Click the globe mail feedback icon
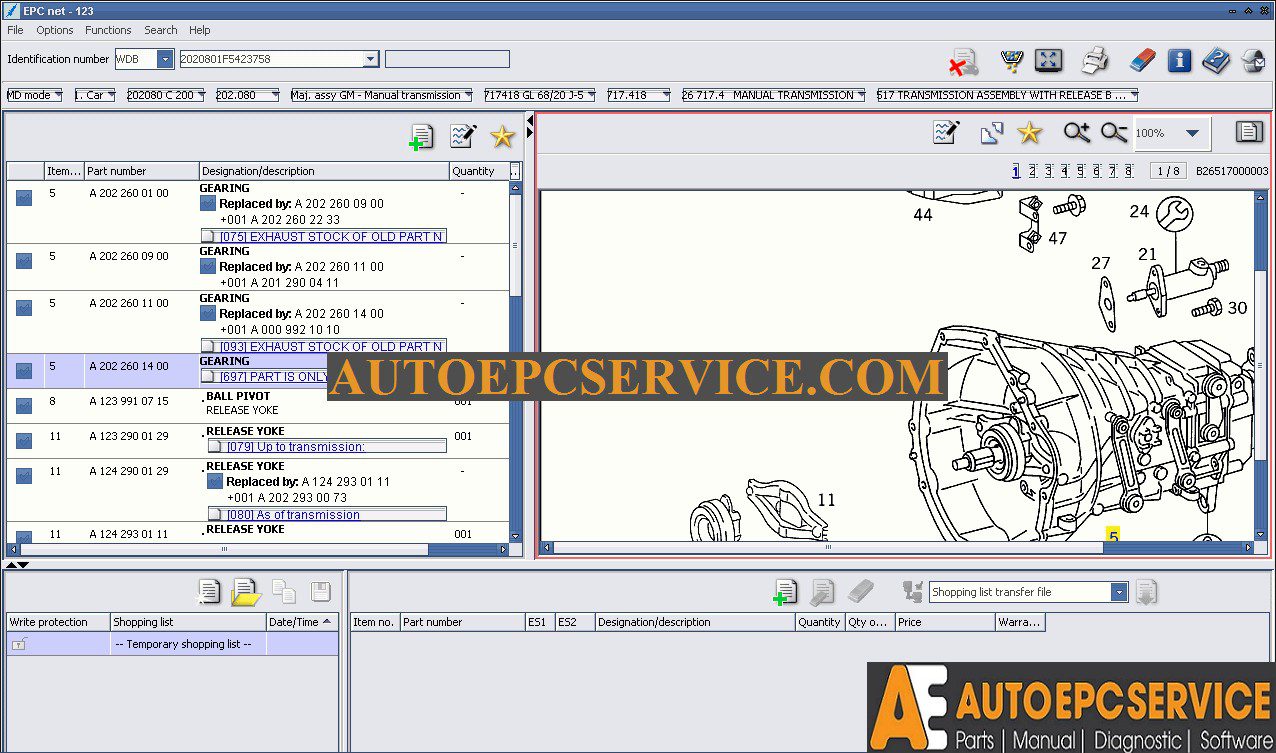Viewport: 1276px width, 753px height. pos(1253,61)
